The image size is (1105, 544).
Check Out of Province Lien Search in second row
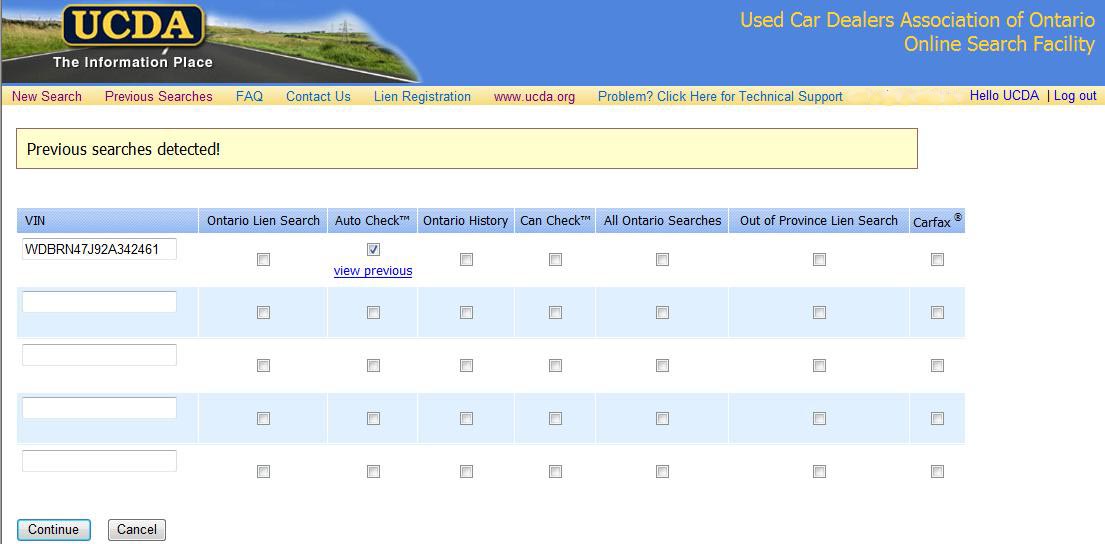[x=819, y=313]
